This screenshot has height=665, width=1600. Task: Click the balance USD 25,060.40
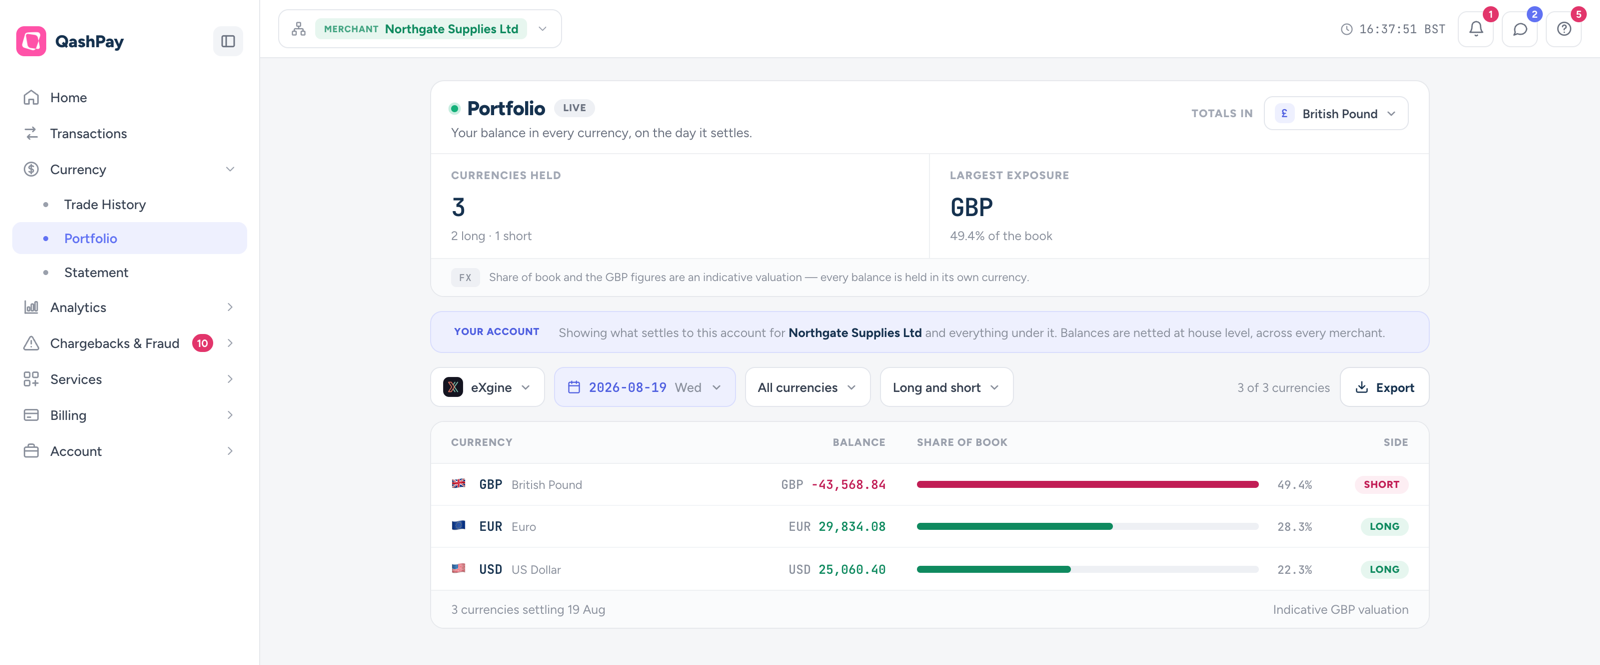pyautogui.click(x=837, y=569)
